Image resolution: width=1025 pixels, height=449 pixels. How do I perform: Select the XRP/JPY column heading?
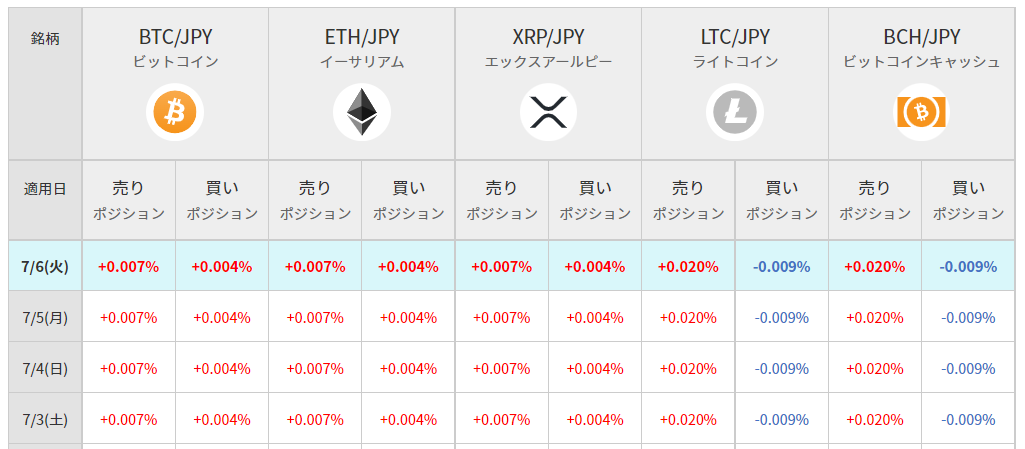click(x=548, y=37)
